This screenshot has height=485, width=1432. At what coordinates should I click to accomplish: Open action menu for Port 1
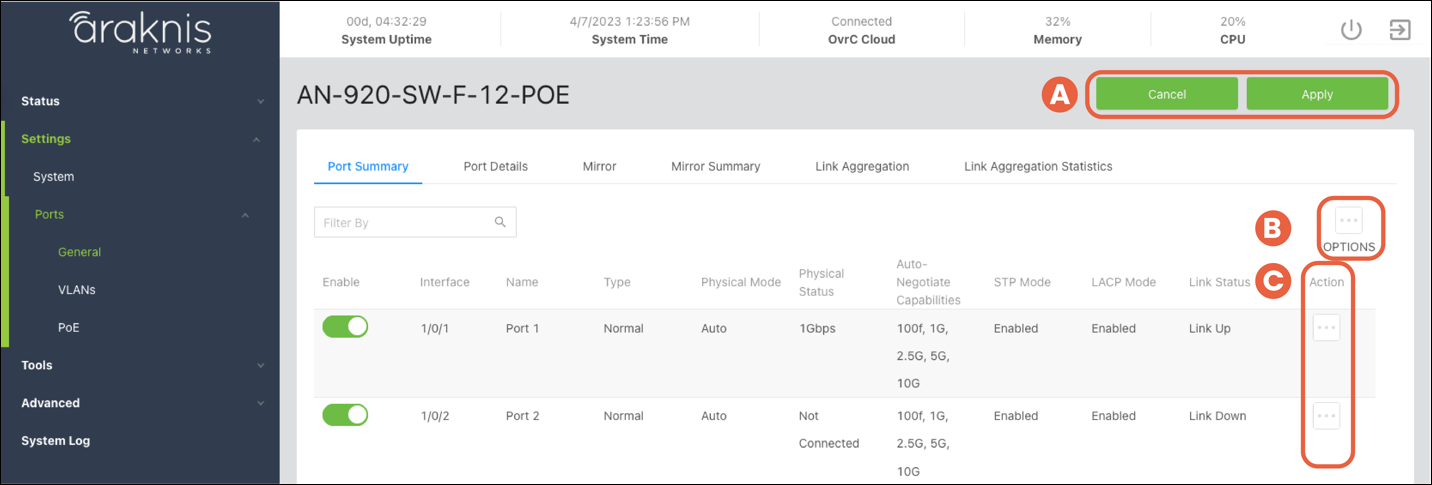coord(1326,327)
